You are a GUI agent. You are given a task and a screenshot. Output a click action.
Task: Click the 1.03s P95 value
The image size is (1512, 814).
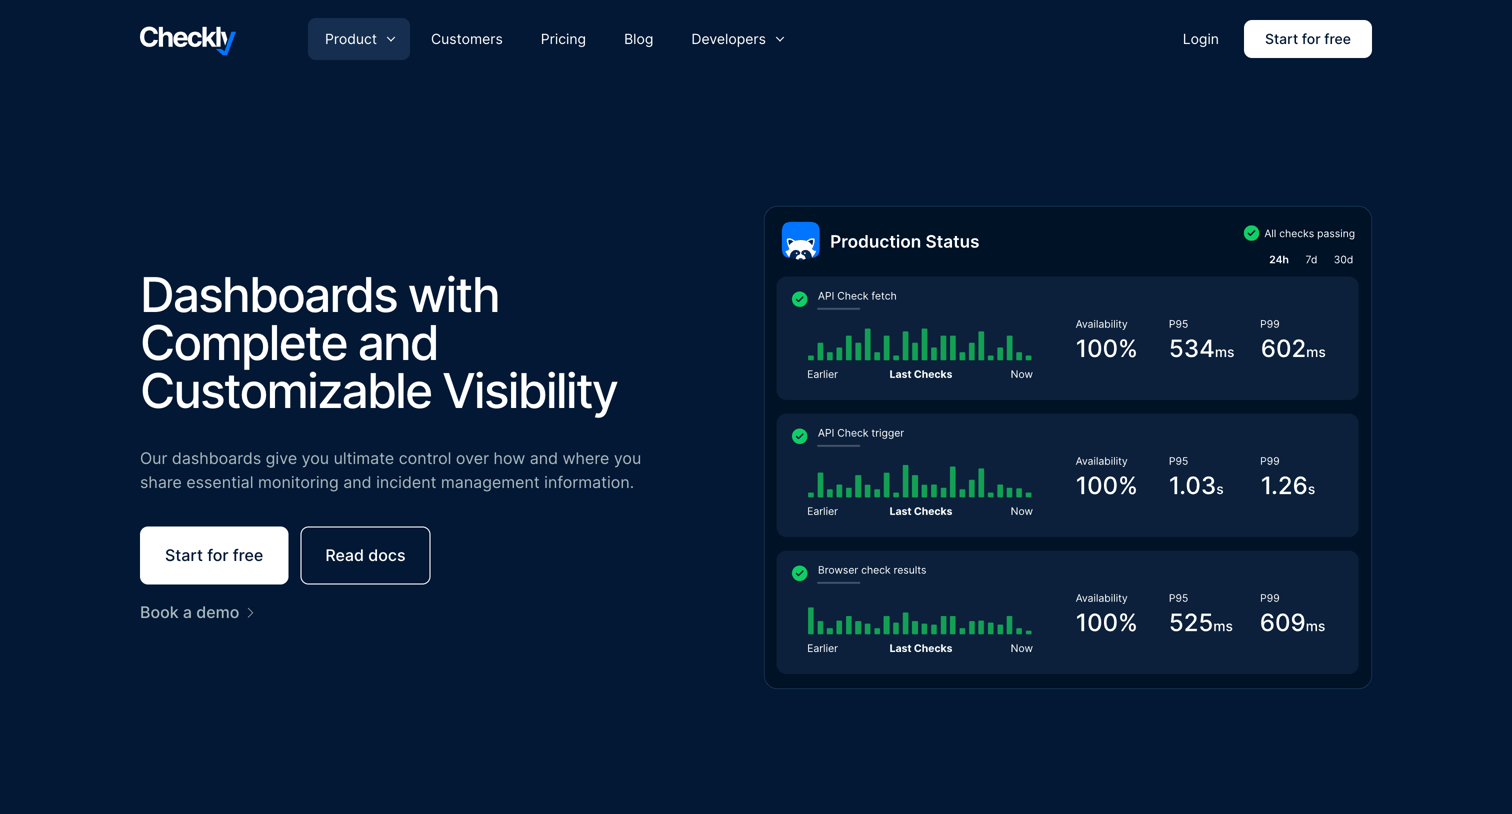coord(1196,486)
